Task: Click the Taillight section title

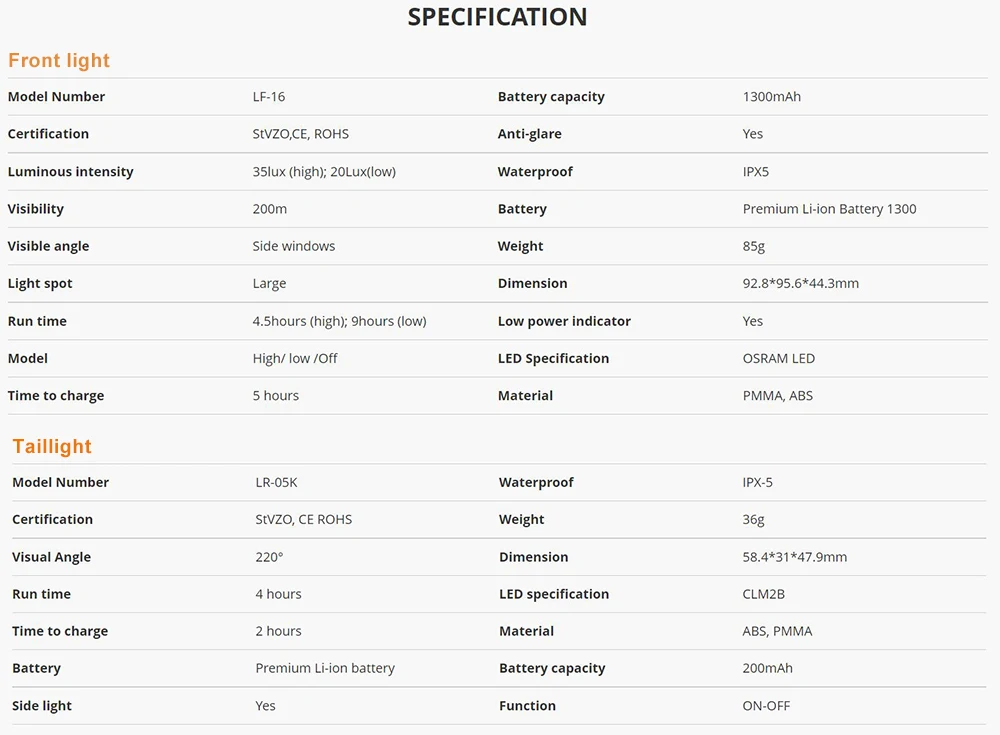Action: pos(52,446)
